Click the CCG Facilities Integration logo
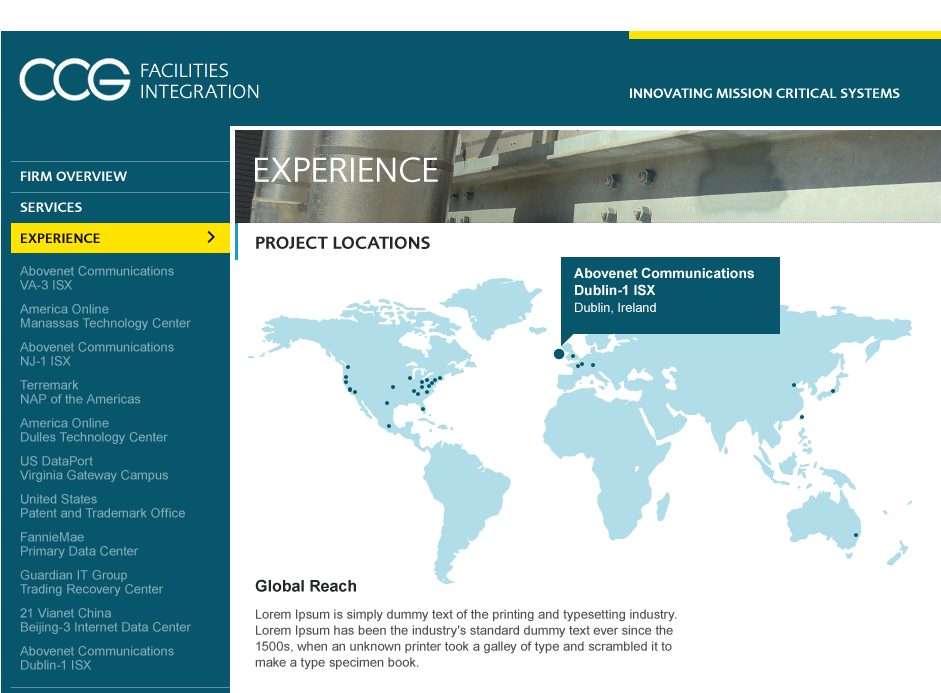 click(x=139, y=81)
